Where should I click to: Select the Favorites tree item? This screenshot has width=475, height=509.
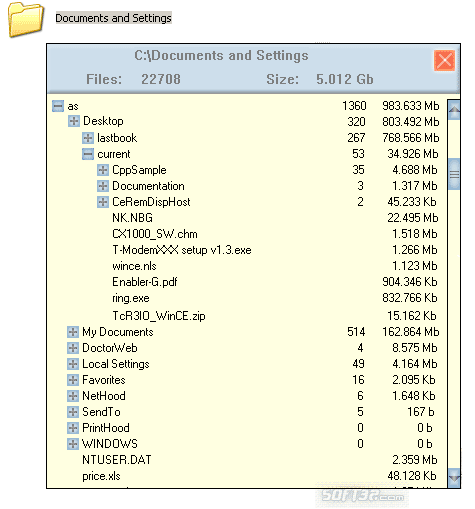pyautogui.click(x=104, y=380)
